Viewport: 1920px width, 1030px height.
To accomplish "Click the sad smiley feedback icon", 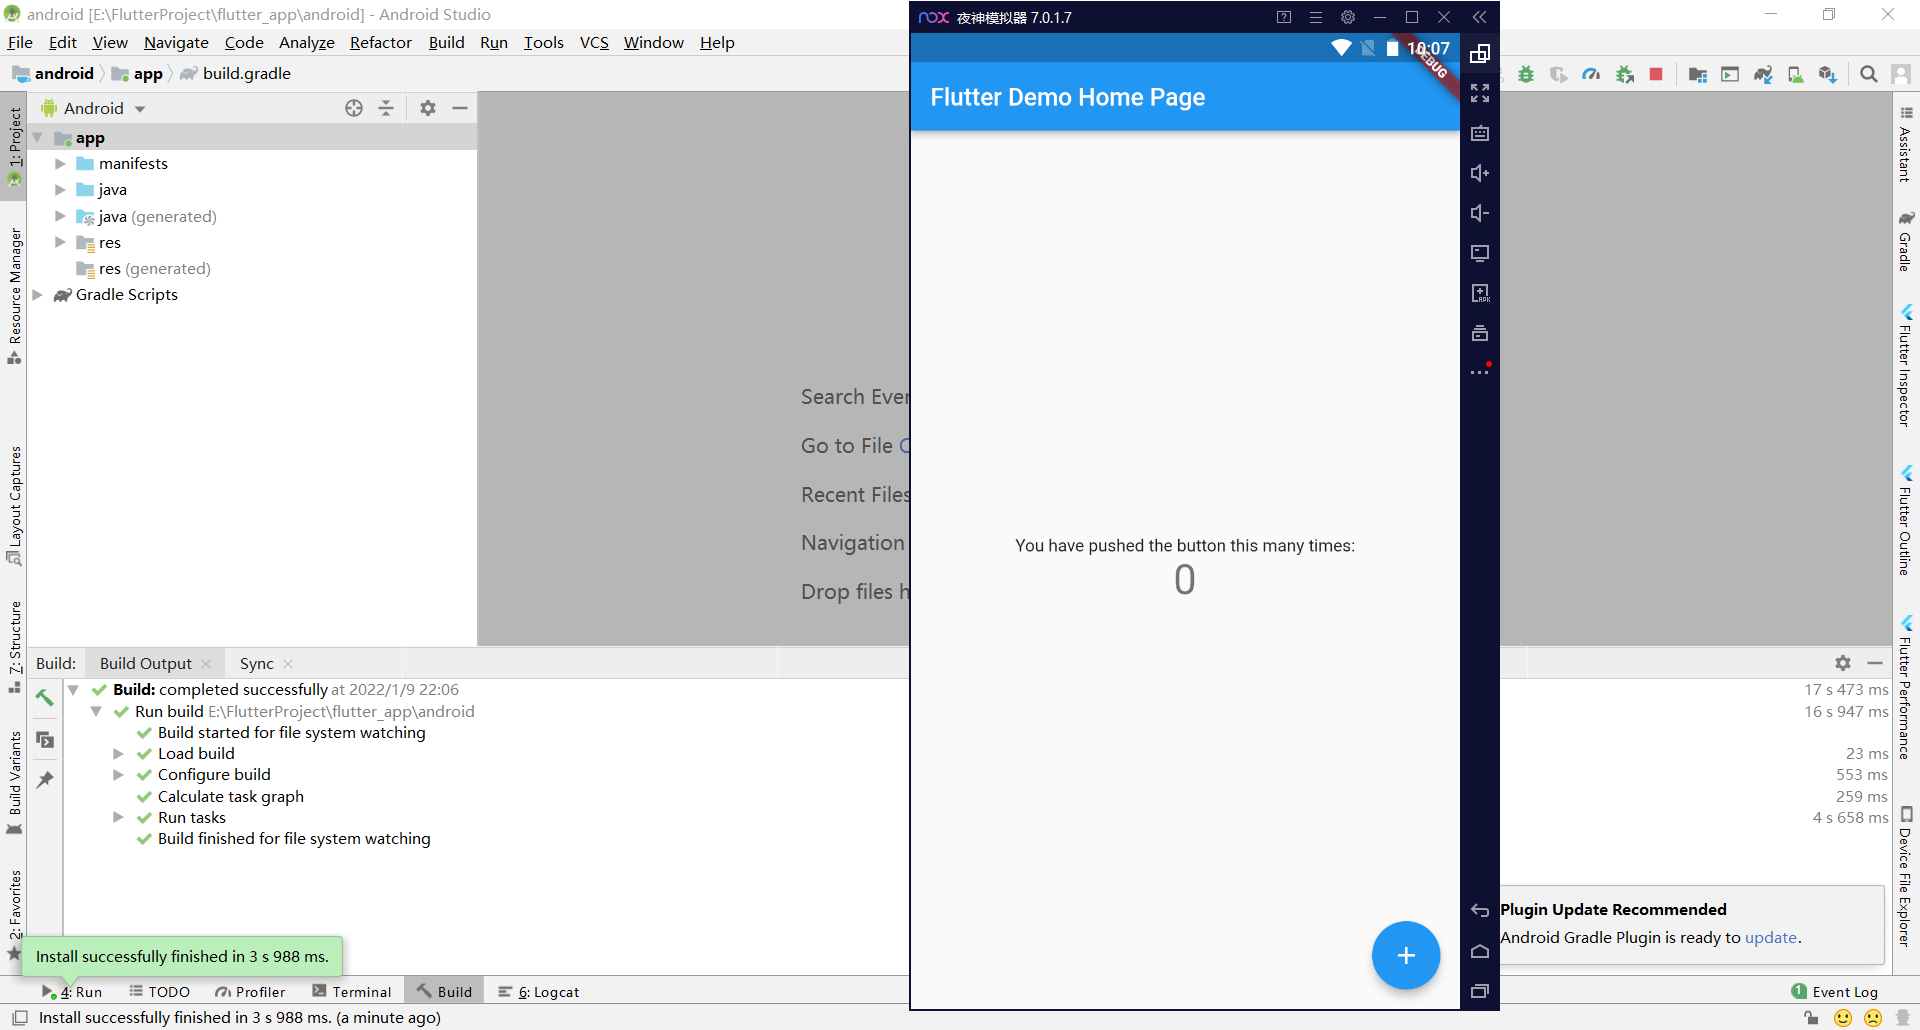I will point(1873,1018).
